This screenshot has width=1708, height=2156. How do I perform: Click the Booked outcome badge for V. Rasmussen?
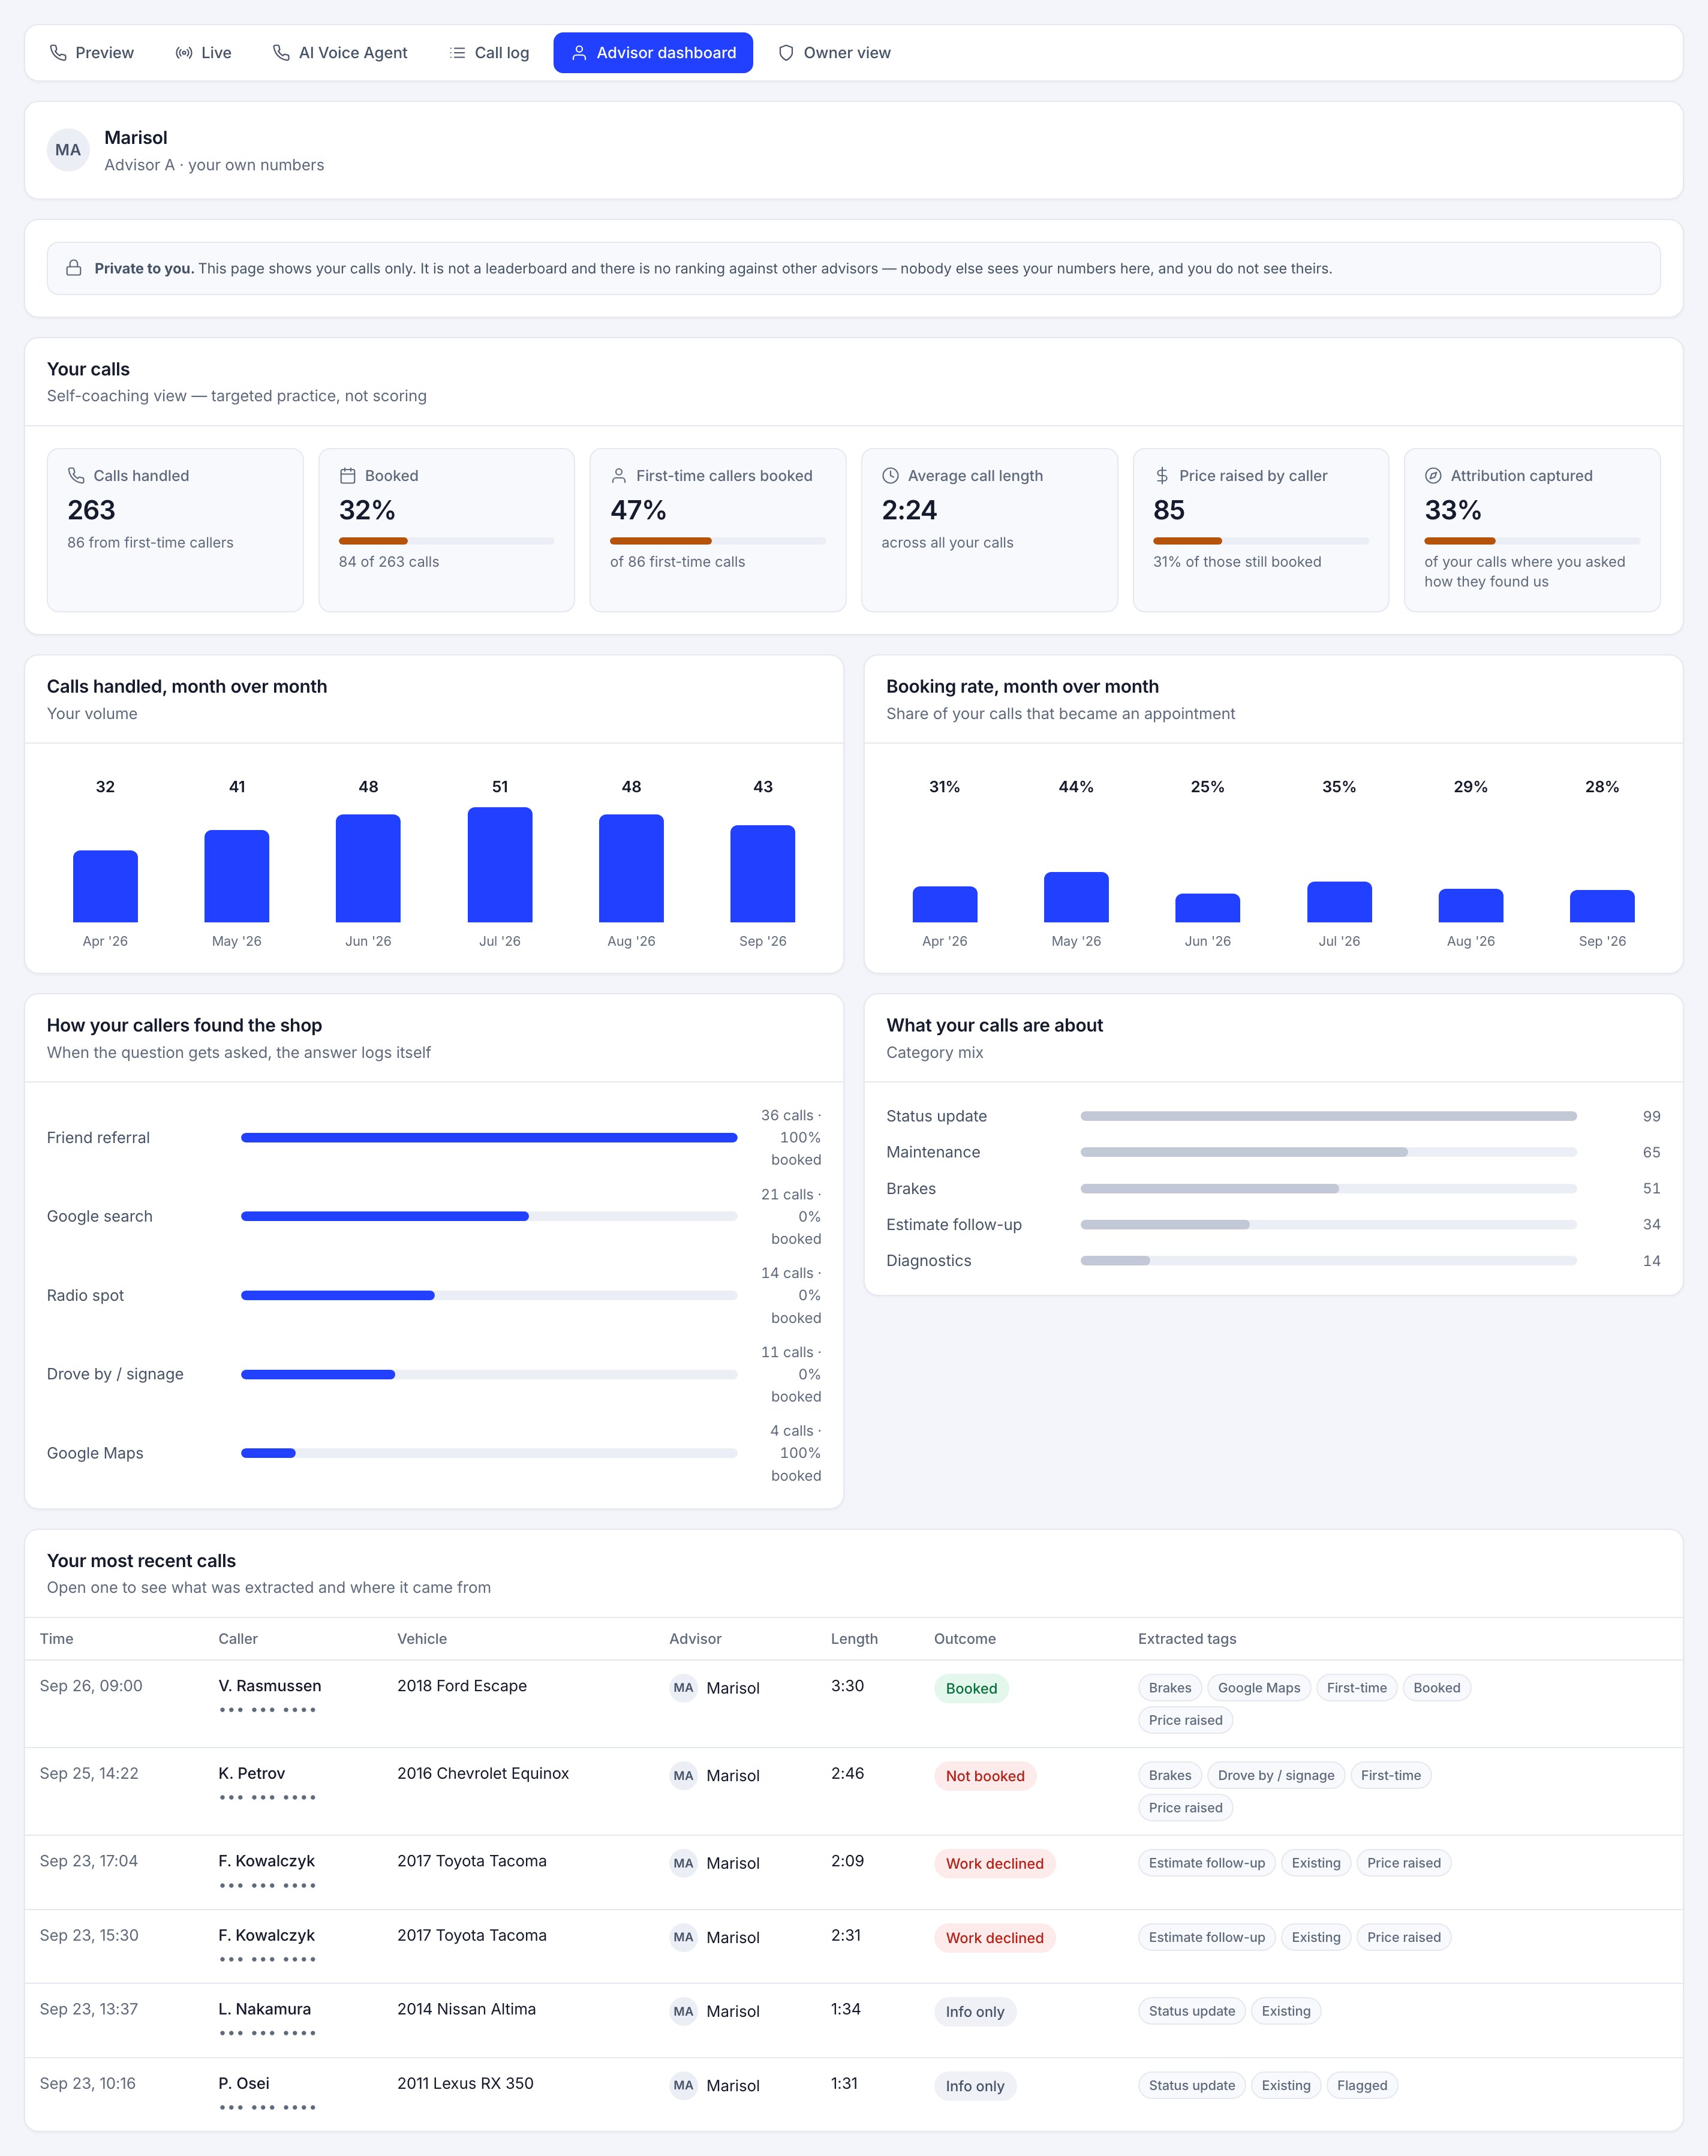click(x=971, y=1688)
